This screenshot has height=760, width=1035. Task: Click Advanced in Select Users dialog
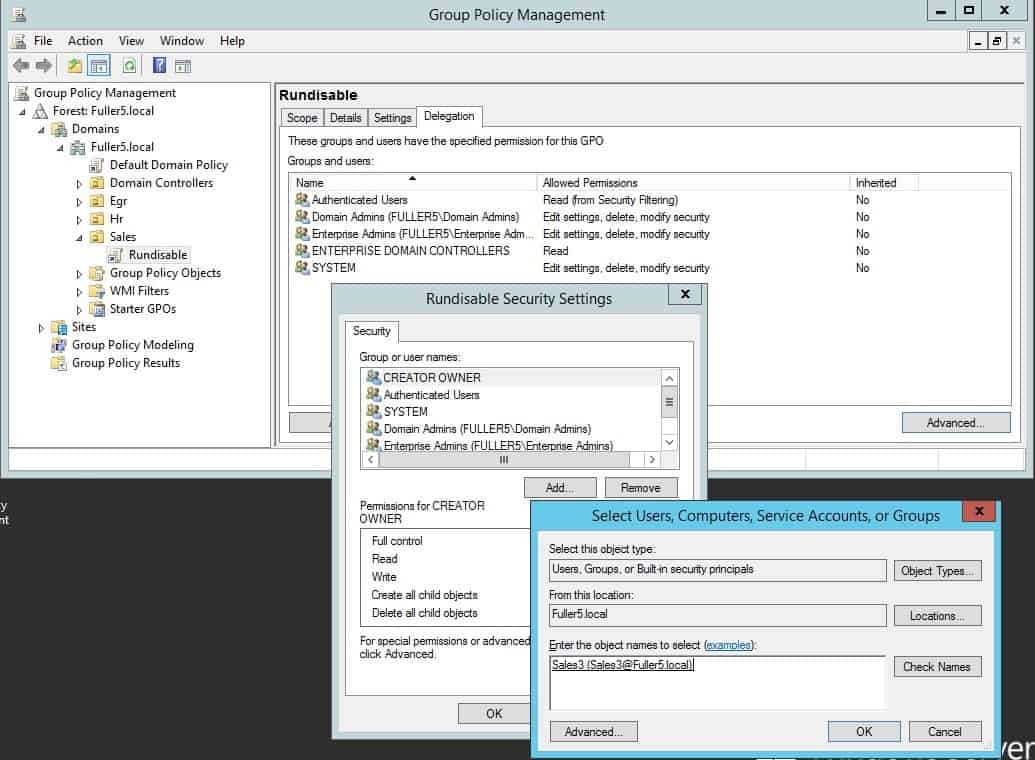pyautogui.click(x=593, y=732)
